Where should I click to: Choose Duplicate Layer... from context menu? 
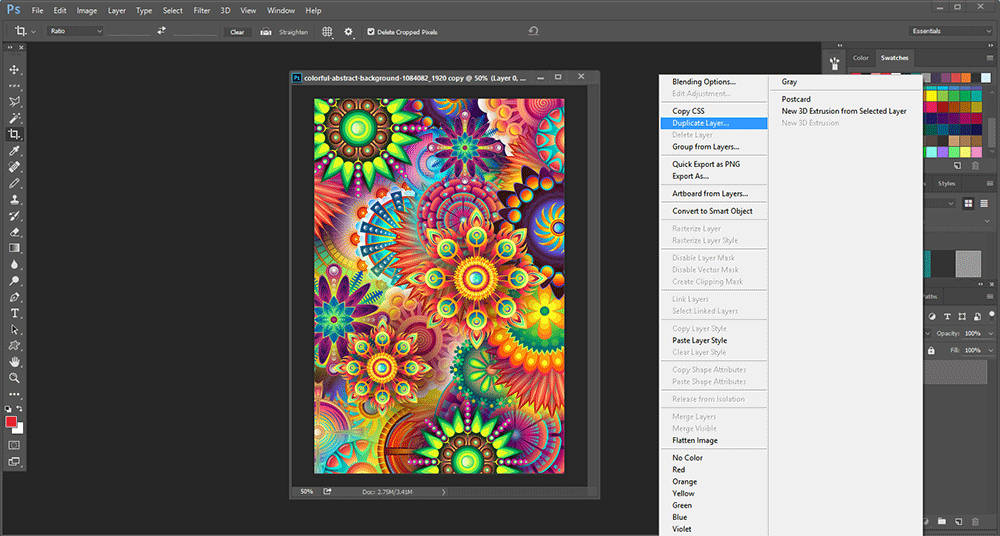(x=714, y=123)
